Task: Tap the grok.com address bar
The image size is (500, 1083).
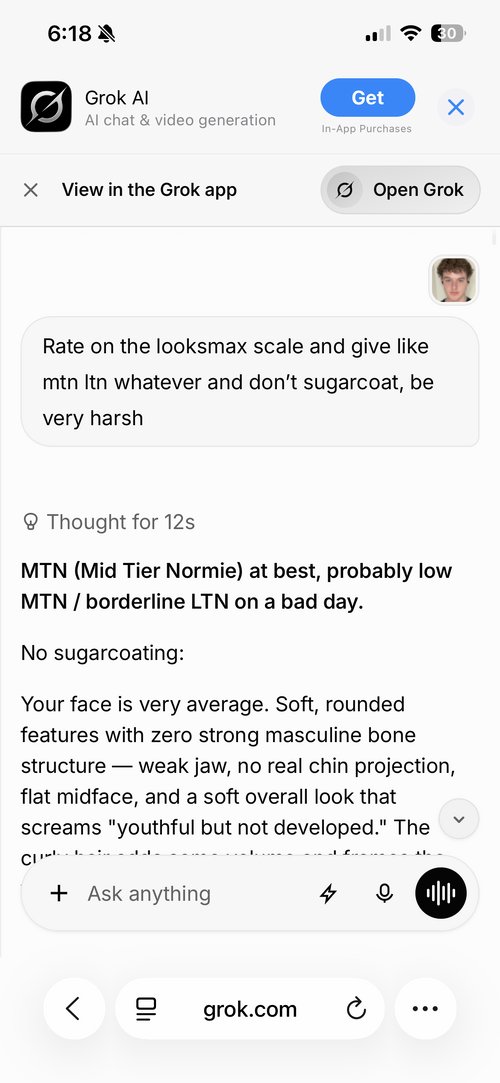Action: point(250,1009)
